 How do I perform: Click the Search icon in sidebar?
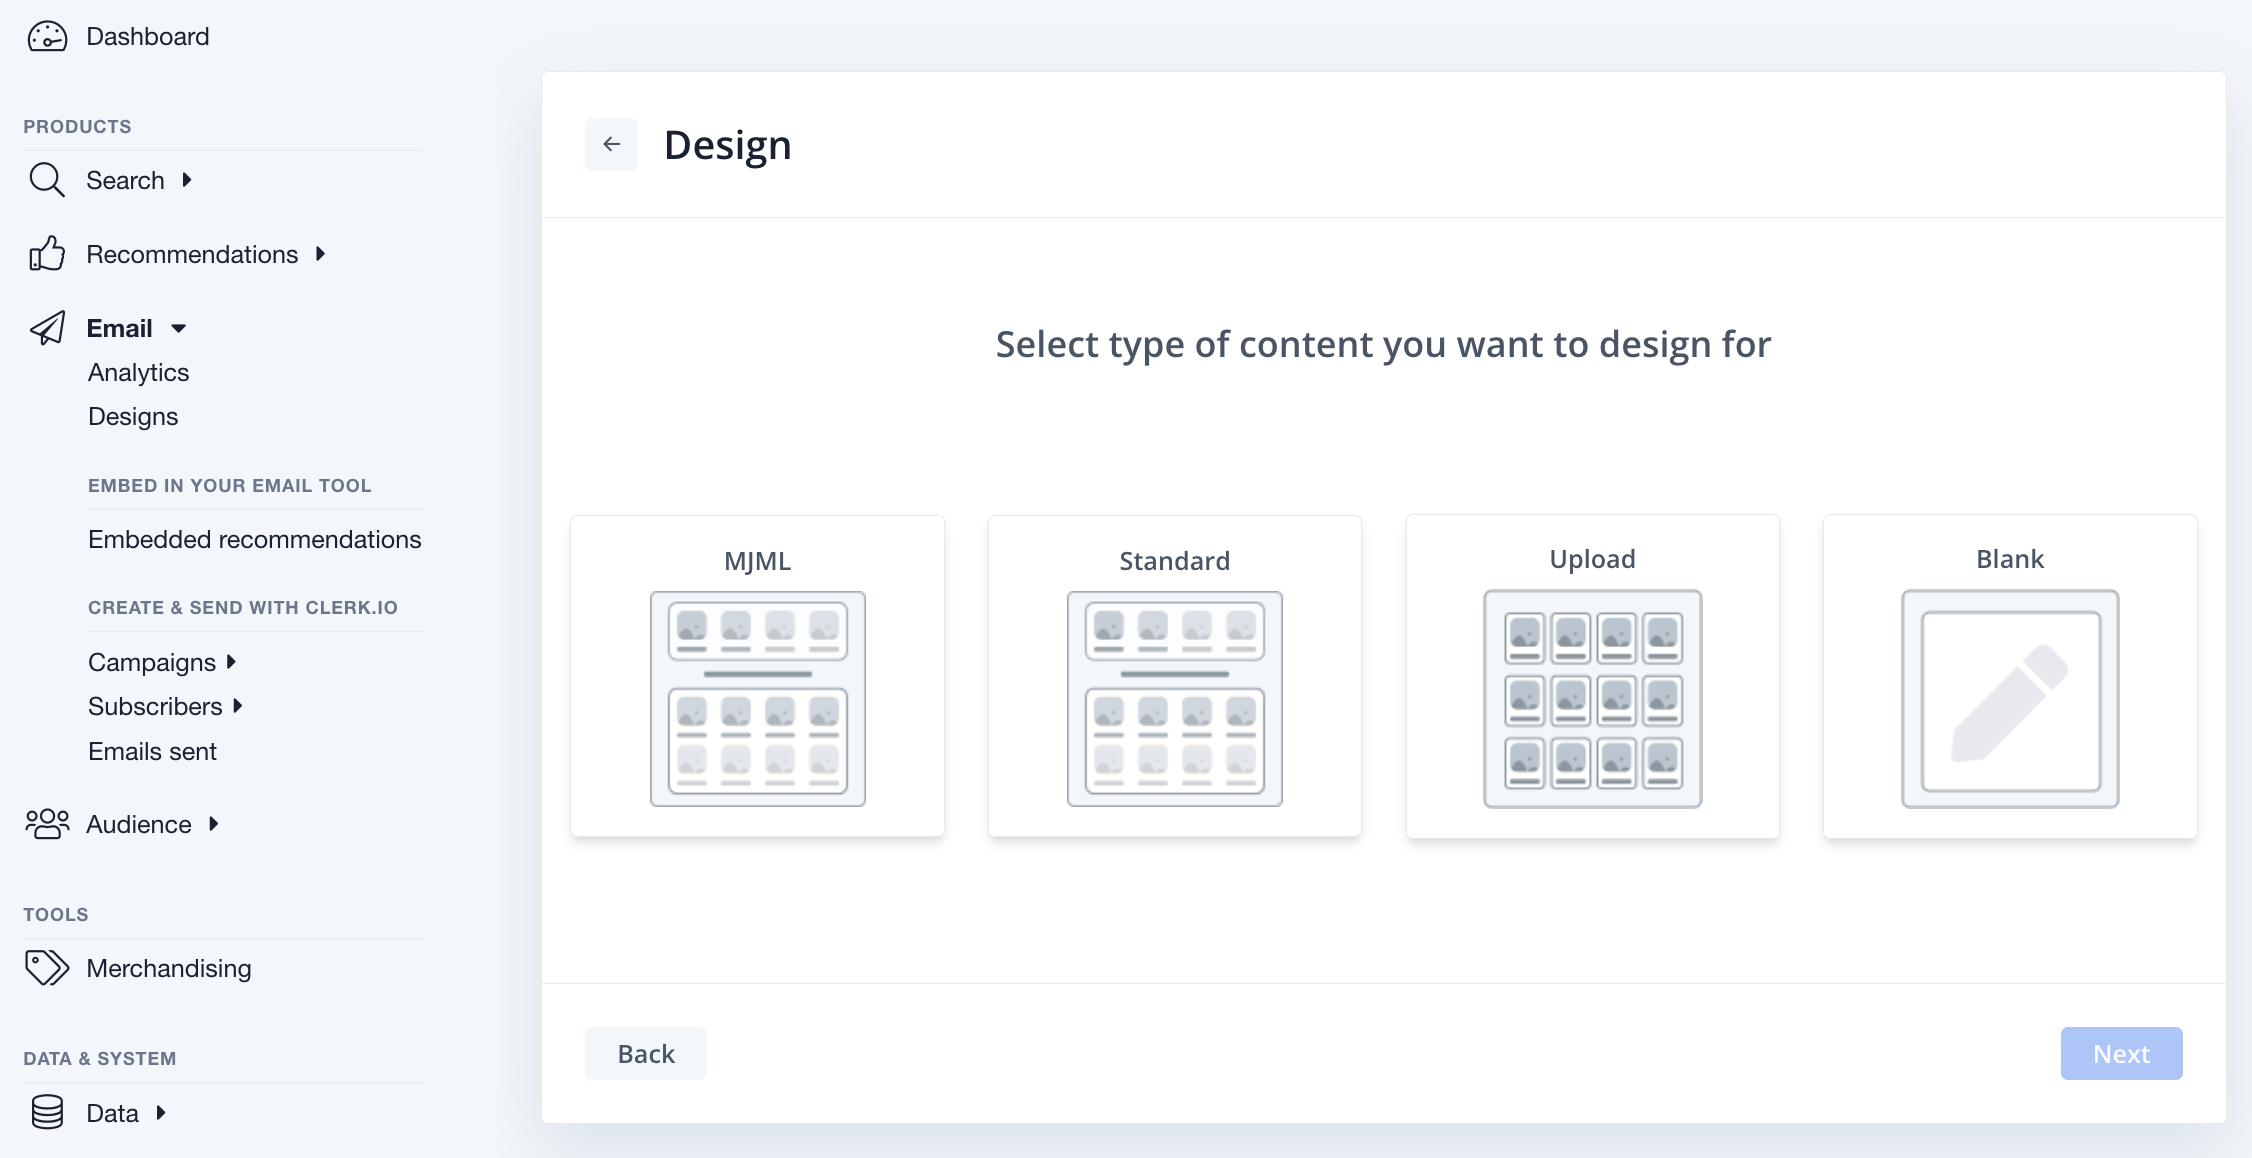point(47,179)
